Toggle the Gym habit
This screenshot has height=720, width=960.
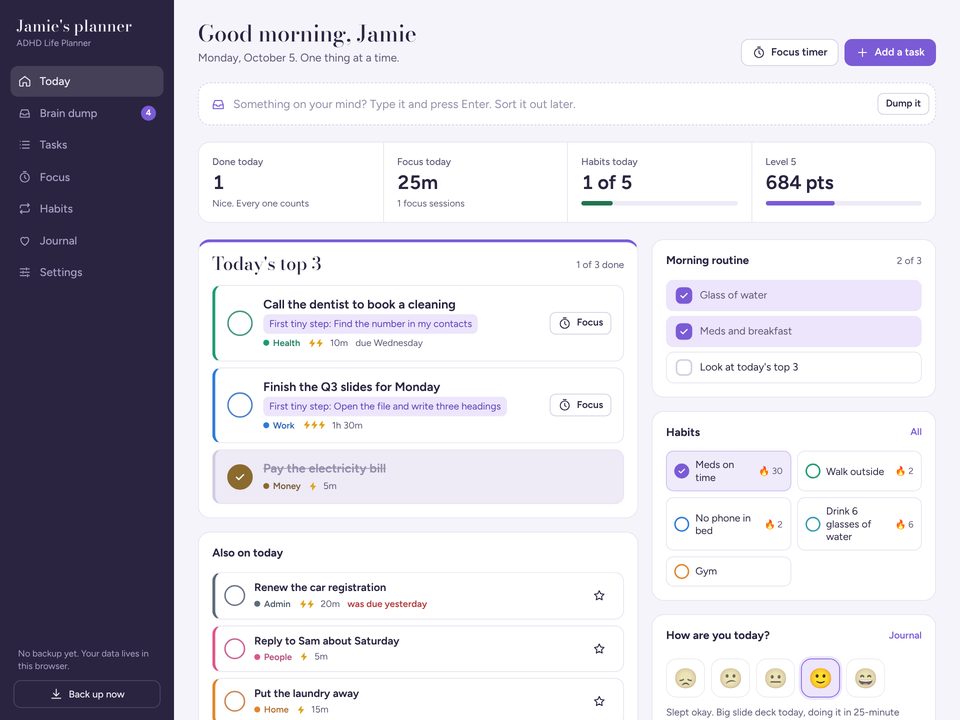(x=728, y=571)
